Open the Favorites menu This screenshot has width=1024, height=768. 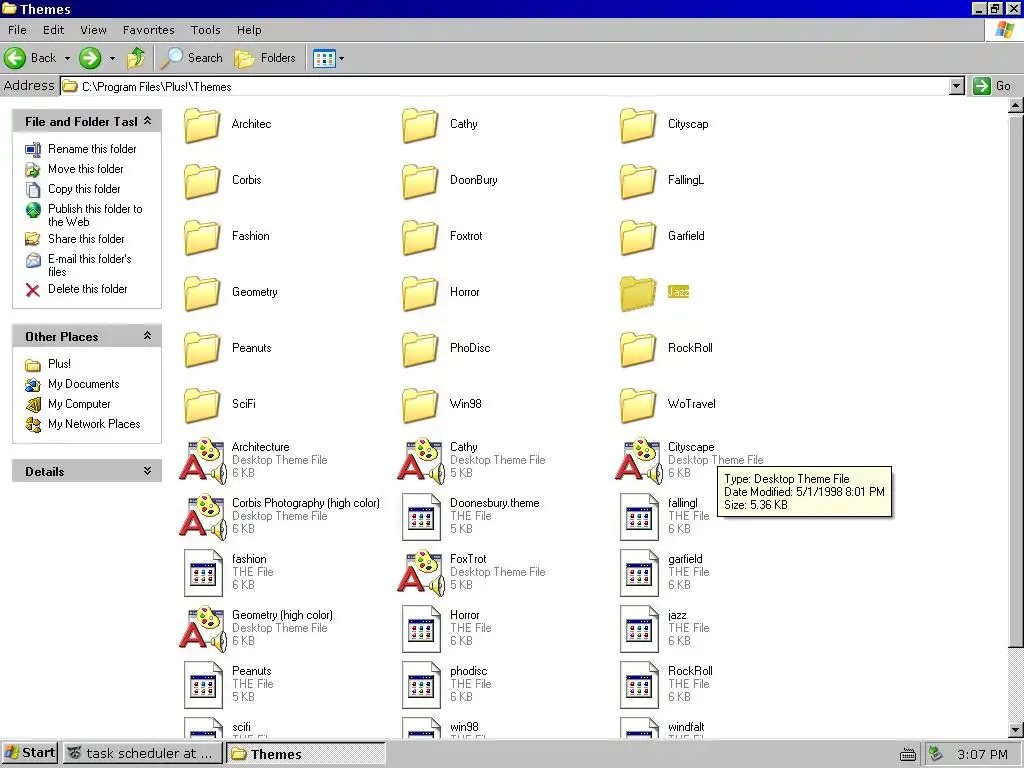tap(148, 30)
